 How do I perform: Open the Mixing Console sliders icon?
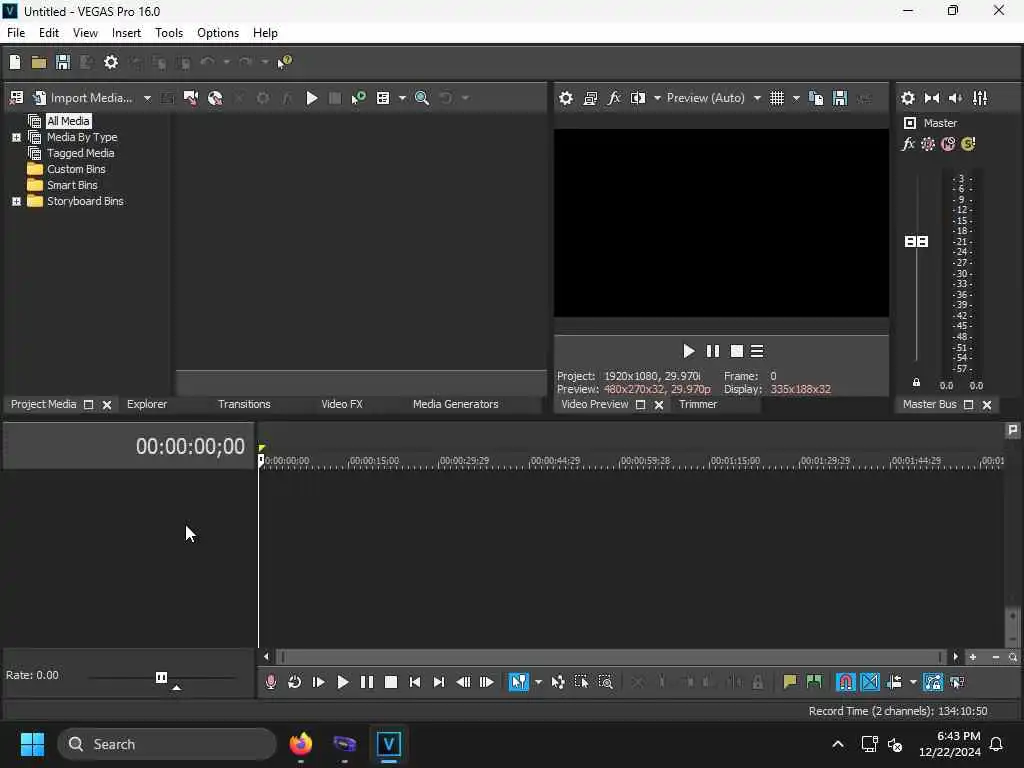pyautogui.click(x=980, y=98)
